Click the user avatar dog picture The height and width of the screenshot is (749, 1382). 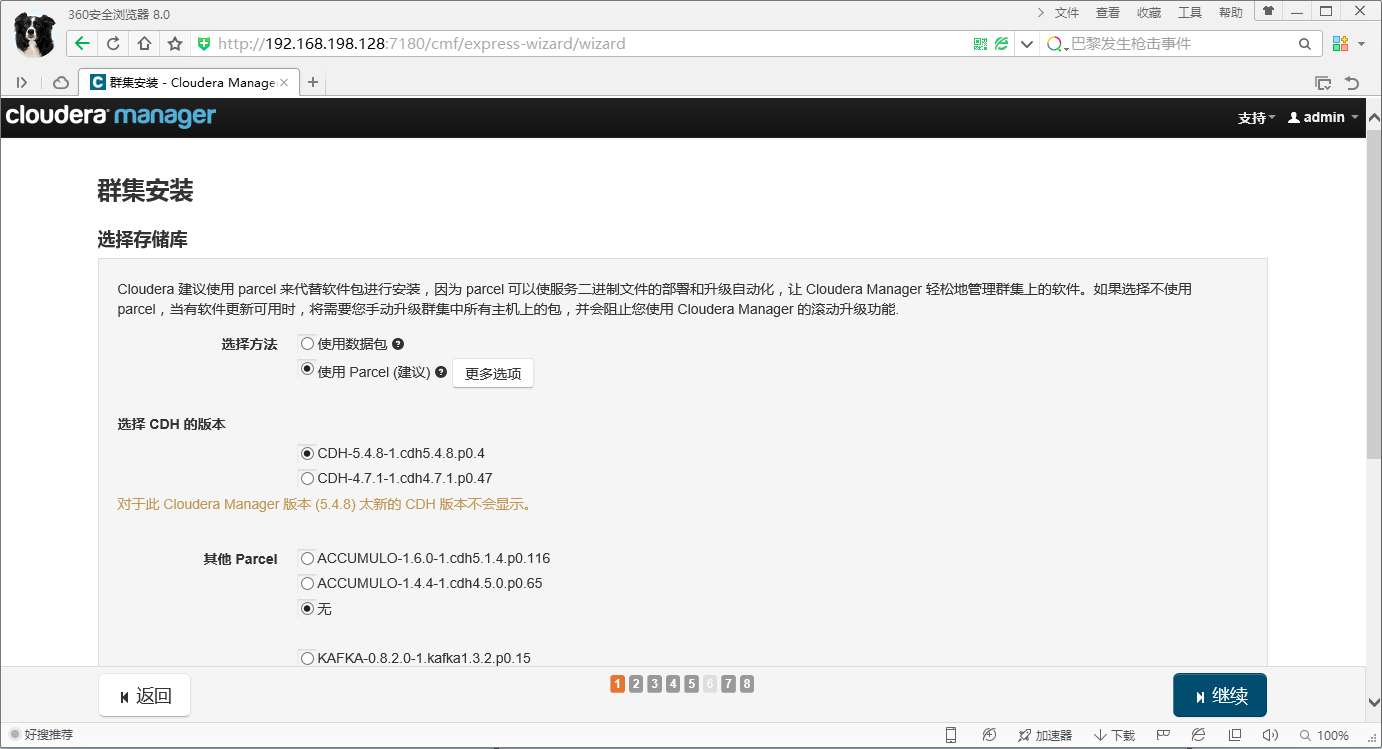click(x=35, y=35)
